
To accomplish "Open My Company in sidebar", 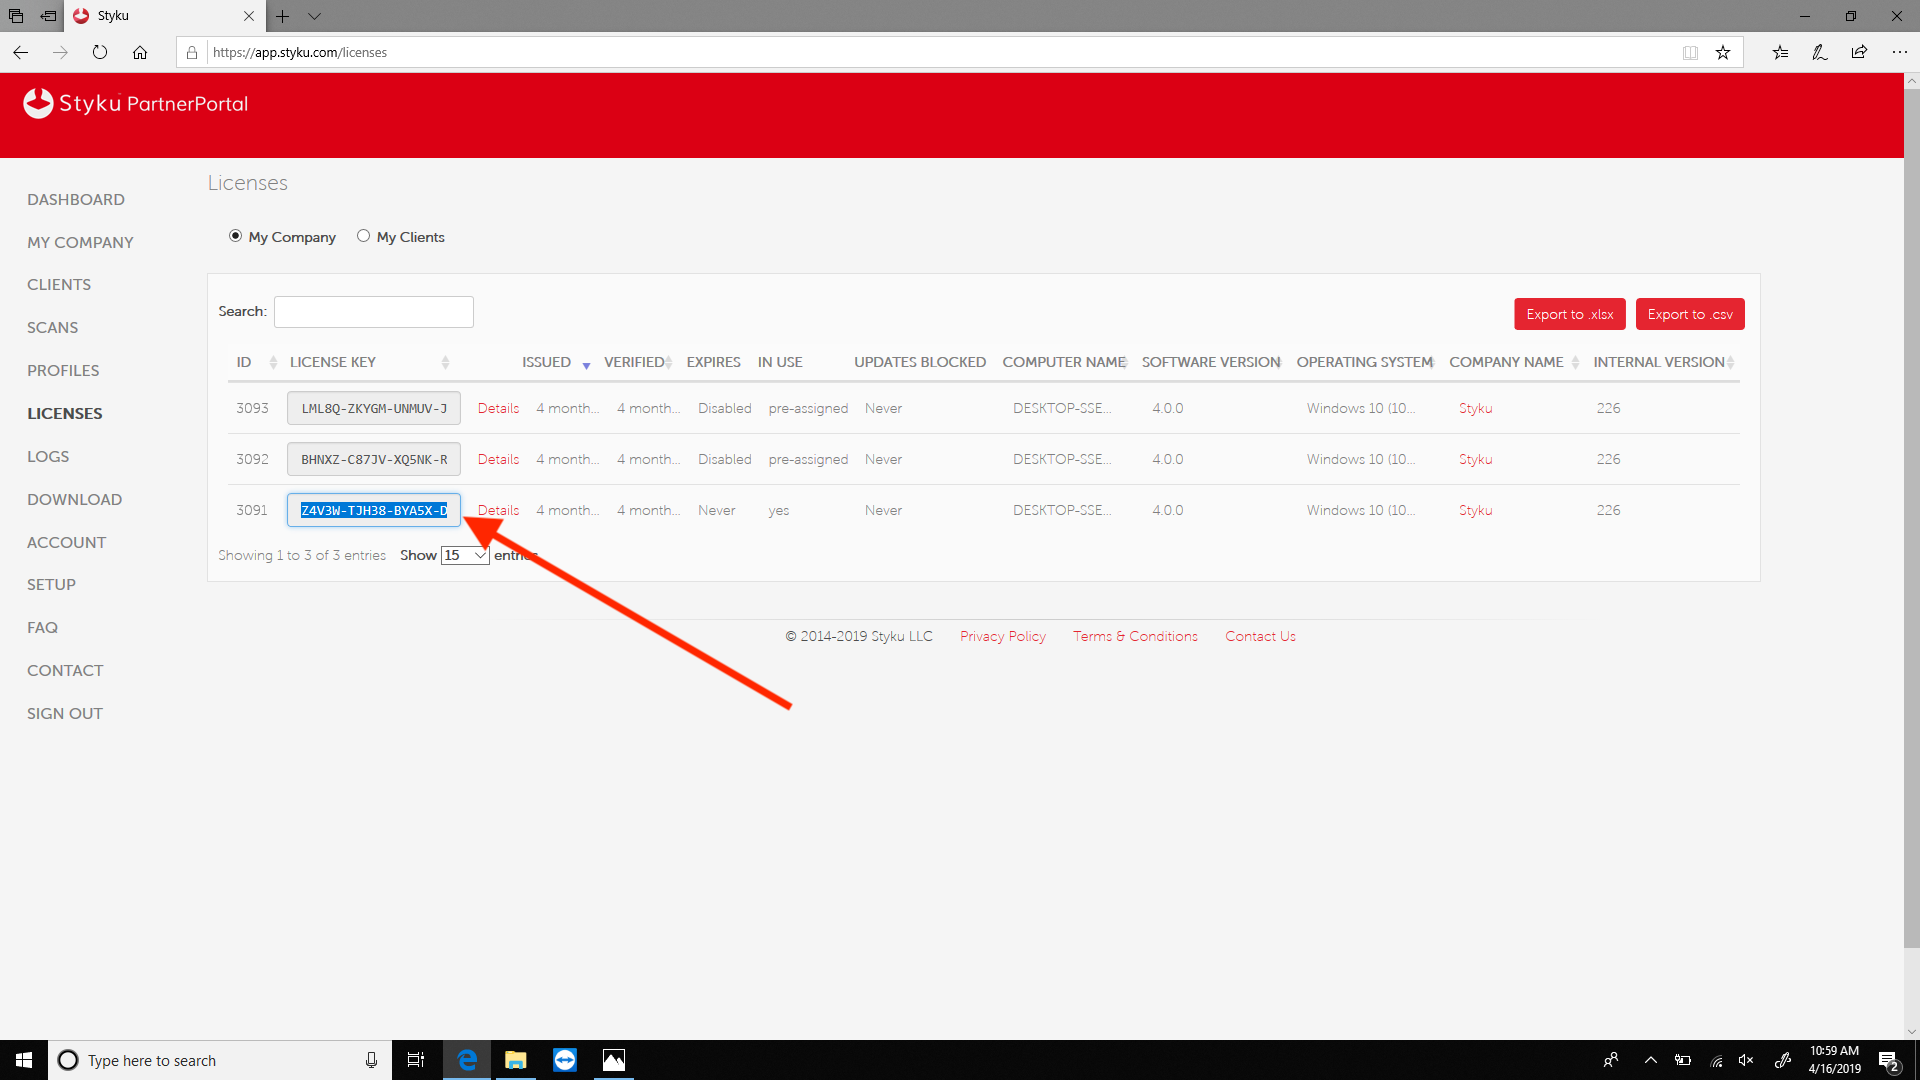I will tap(80, 242).
